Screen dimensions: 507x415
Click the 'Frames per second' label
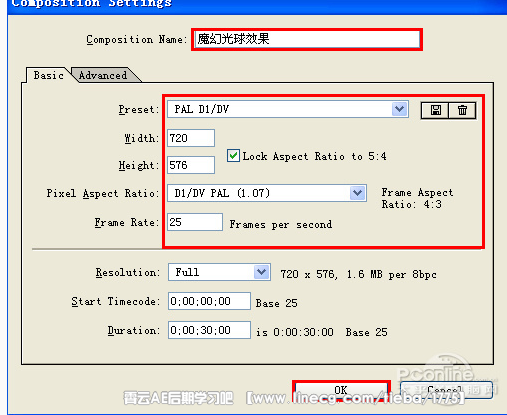[281, 224]
